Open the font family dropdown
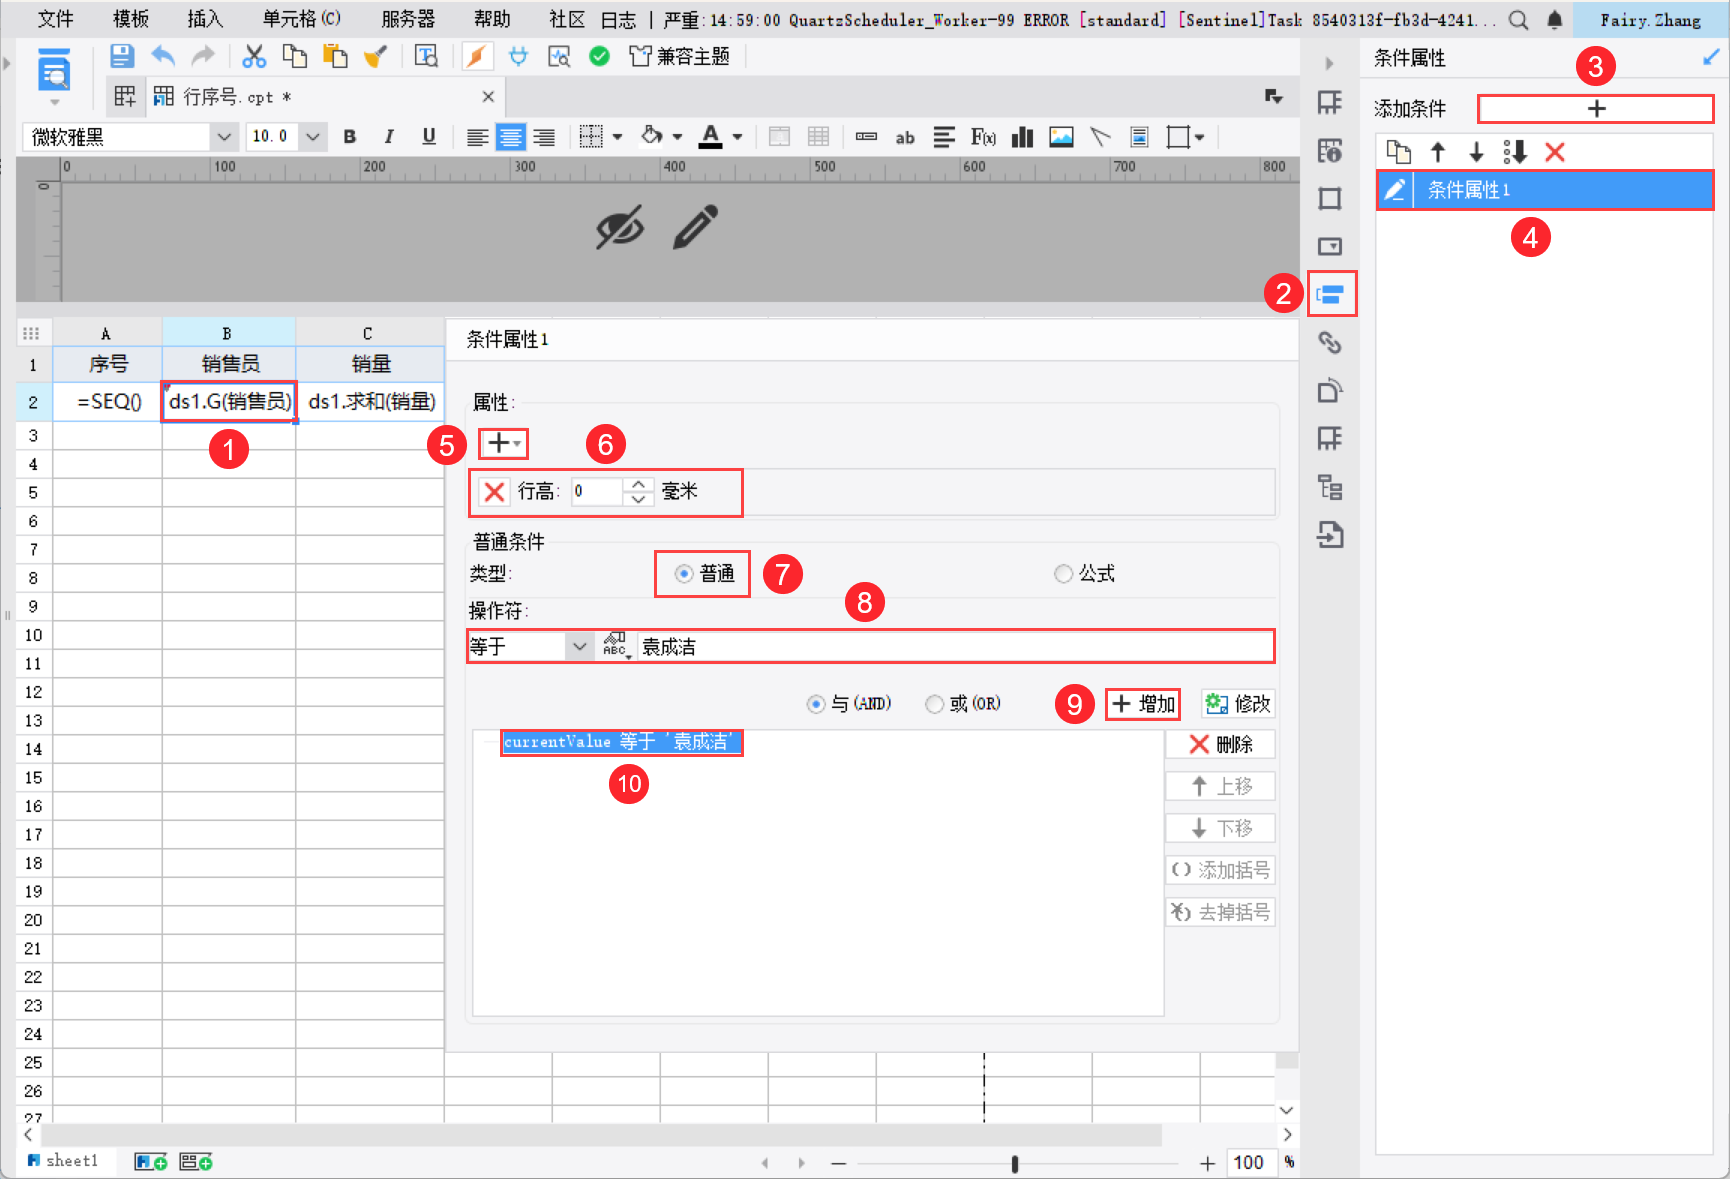The height and width of the screenshot is (1179, 1730). [x=224, y=137]
